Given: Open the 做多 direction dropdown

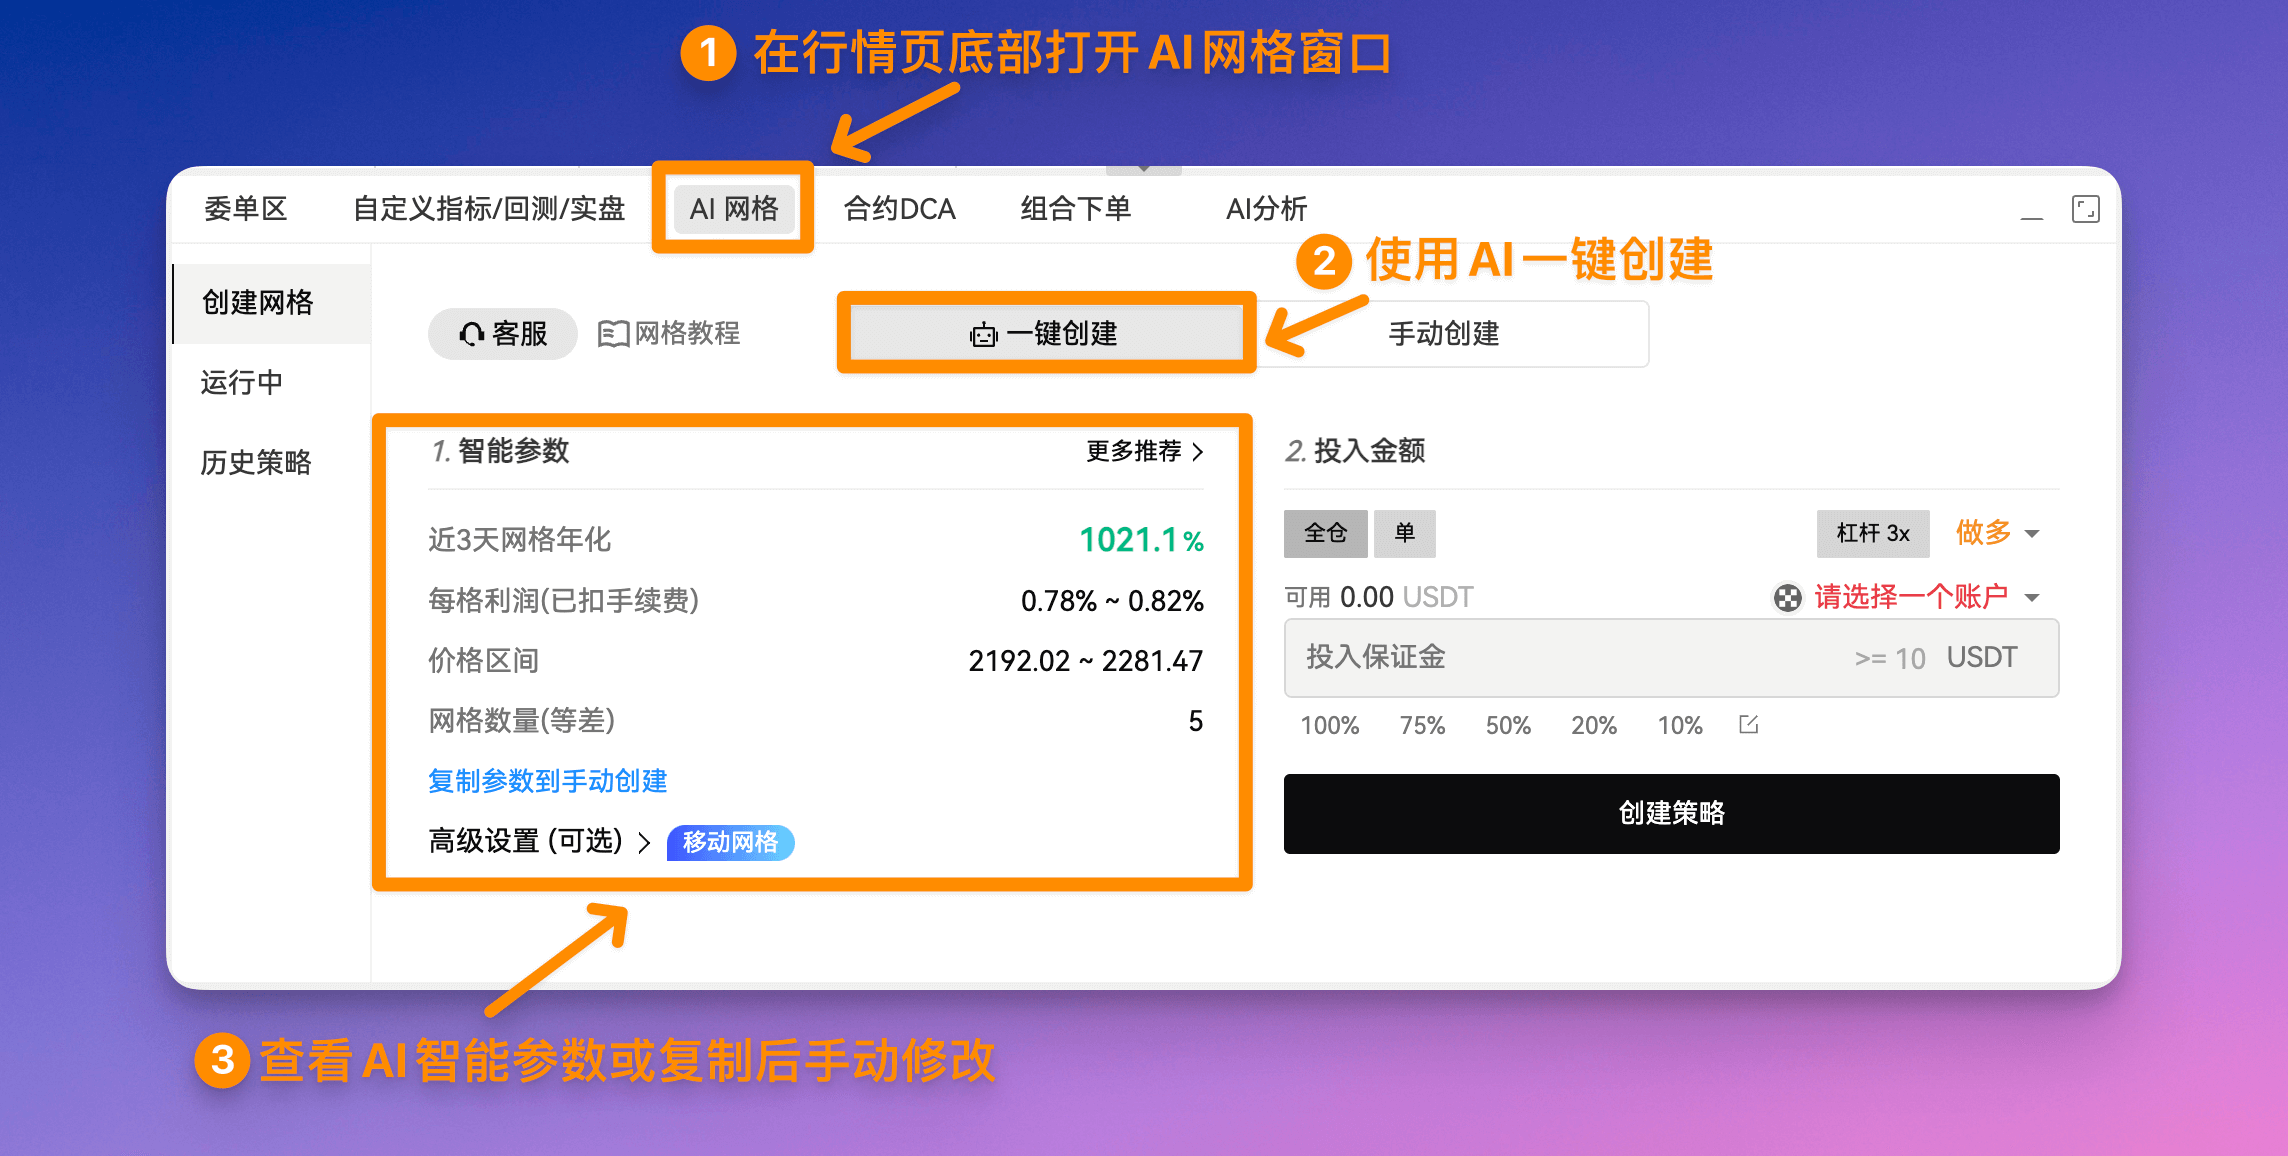Looking at the screenshot, I should 1997,533.
